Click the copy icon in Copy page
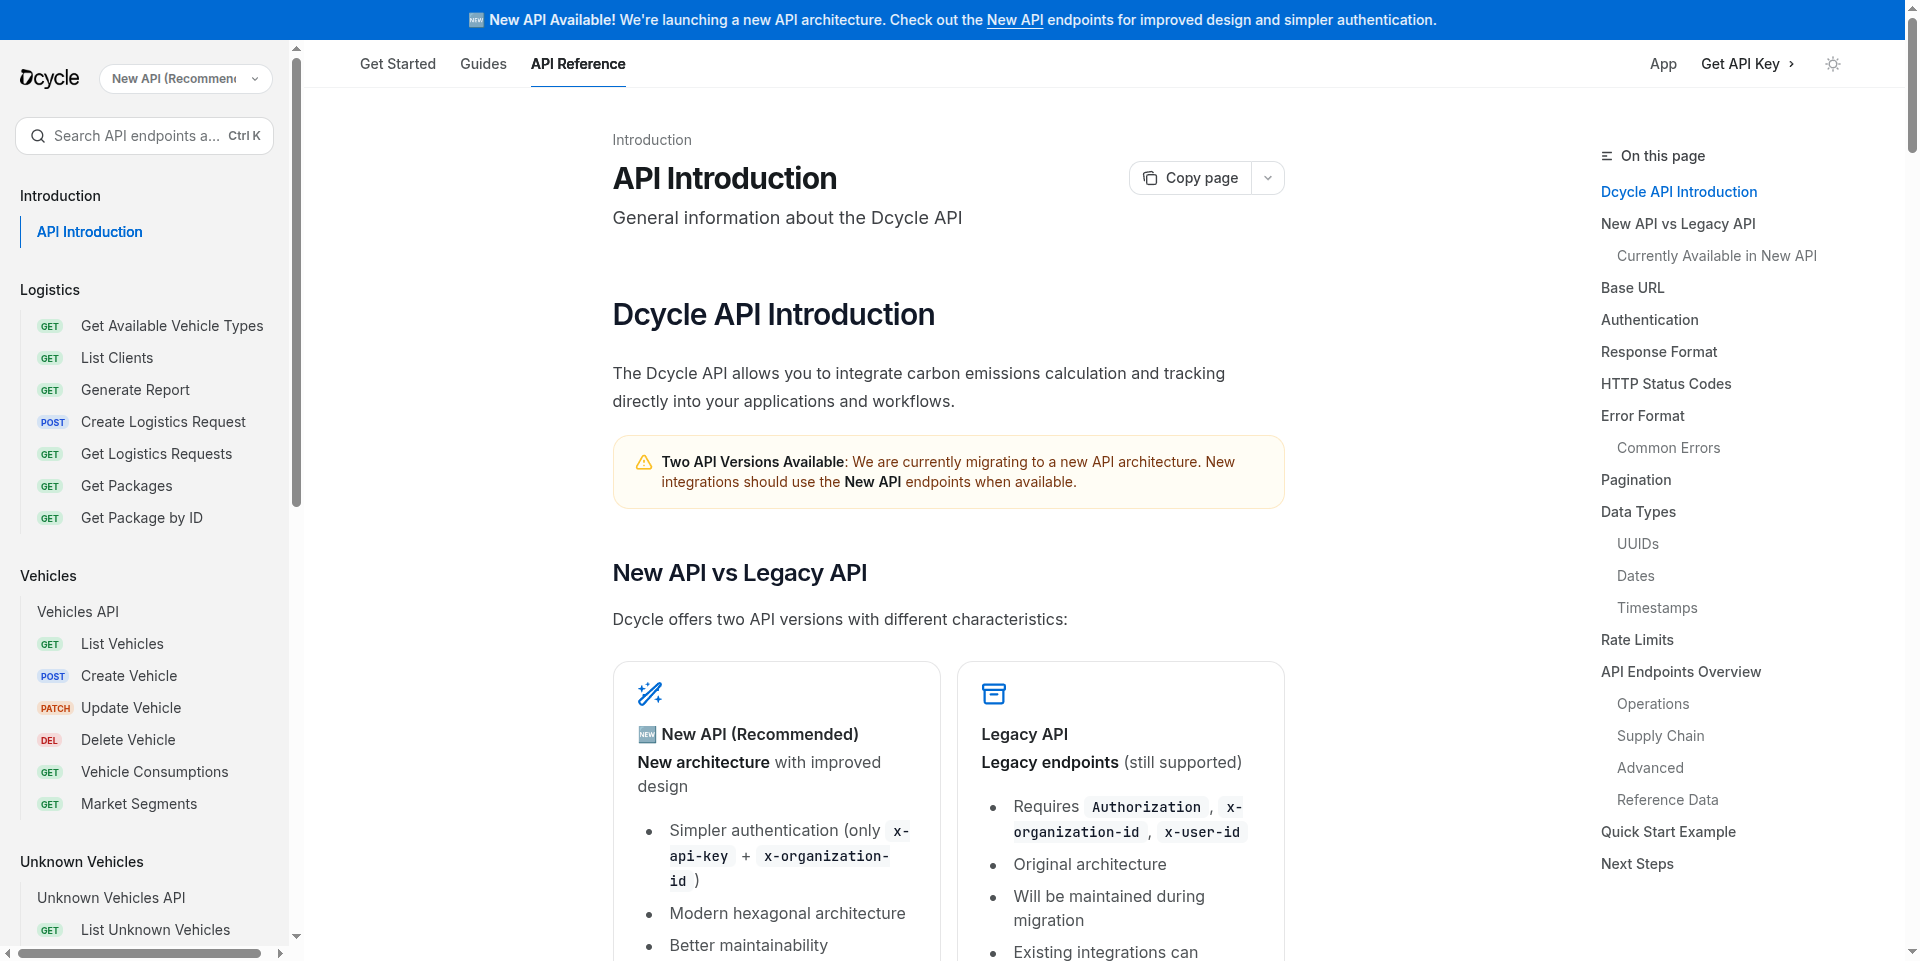The height and width of the screenshot is (961, 1920). pyautogui.click(x=1150, y=178)
